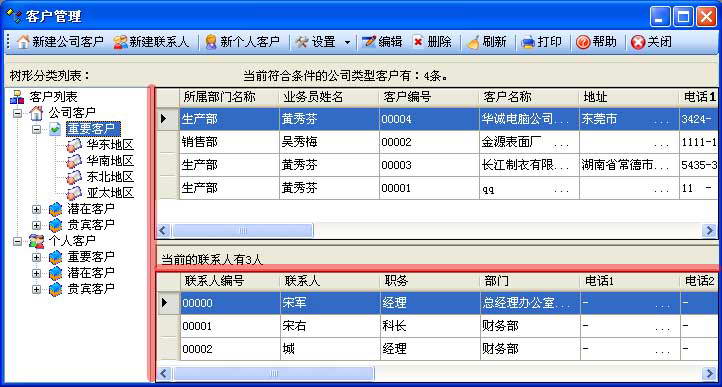Expand 潜在客户 under 个人客户
Viewport: 722px width, 387px height.
tap(36, 273)
